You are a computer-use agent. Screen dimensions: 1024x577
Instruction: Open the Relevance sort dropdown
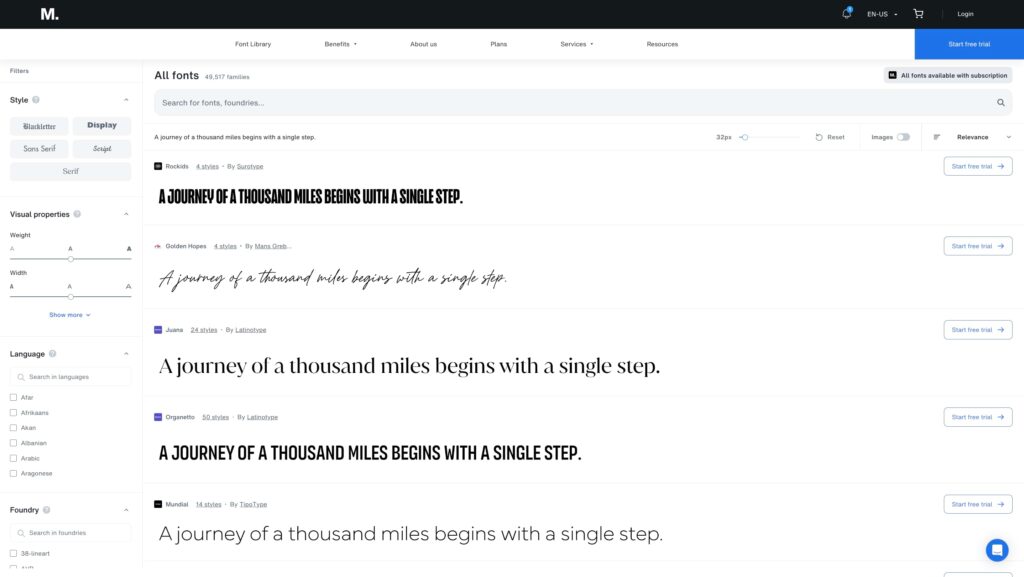(984, 137)
